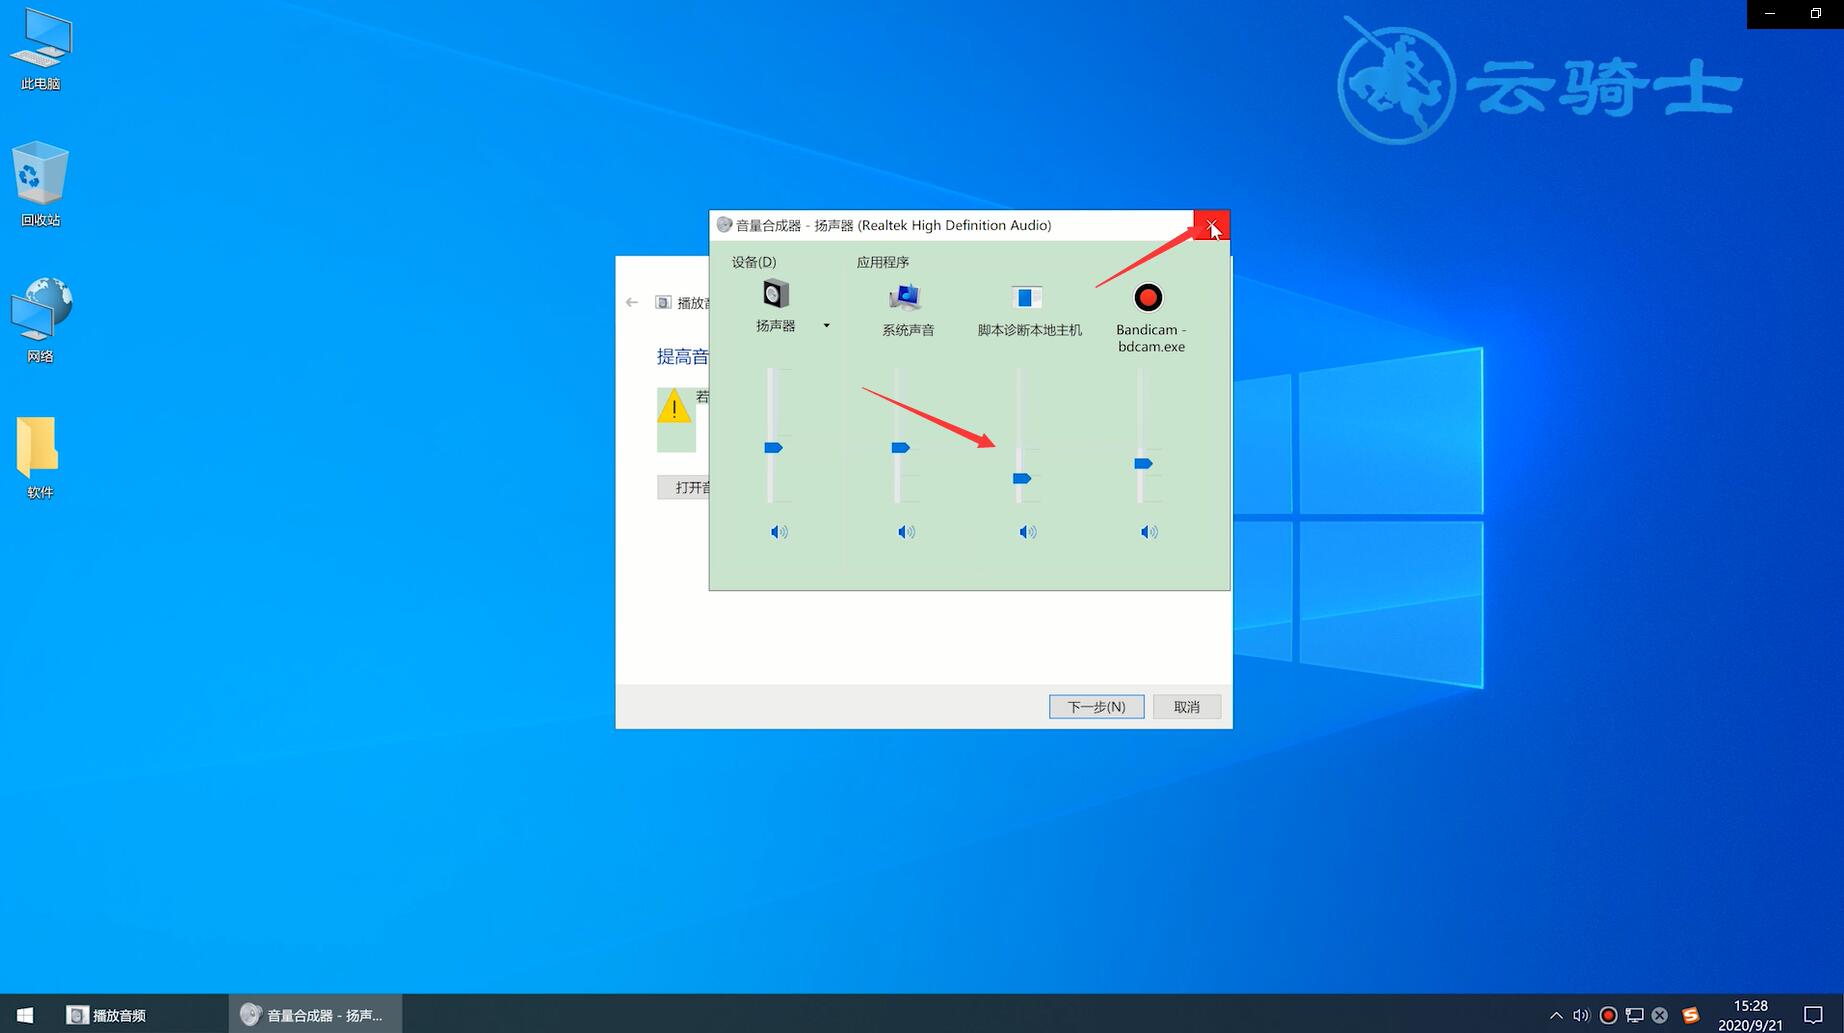Mute the Speakers device volume
This screenshot has height=1033, width=1844.
(x=778, y=532)
